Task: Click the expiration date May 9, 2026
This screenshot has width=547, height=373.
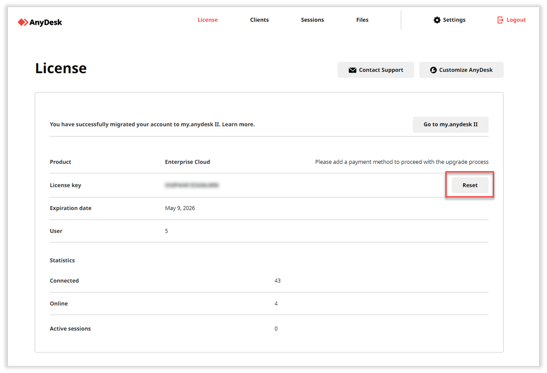Action: 180,208
